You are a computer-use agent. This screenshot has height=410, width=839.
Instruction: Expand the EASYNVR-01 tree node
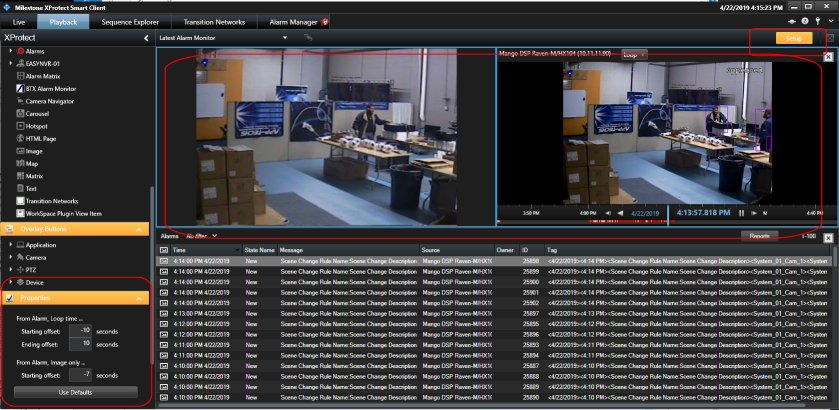(x=11, y=64)
